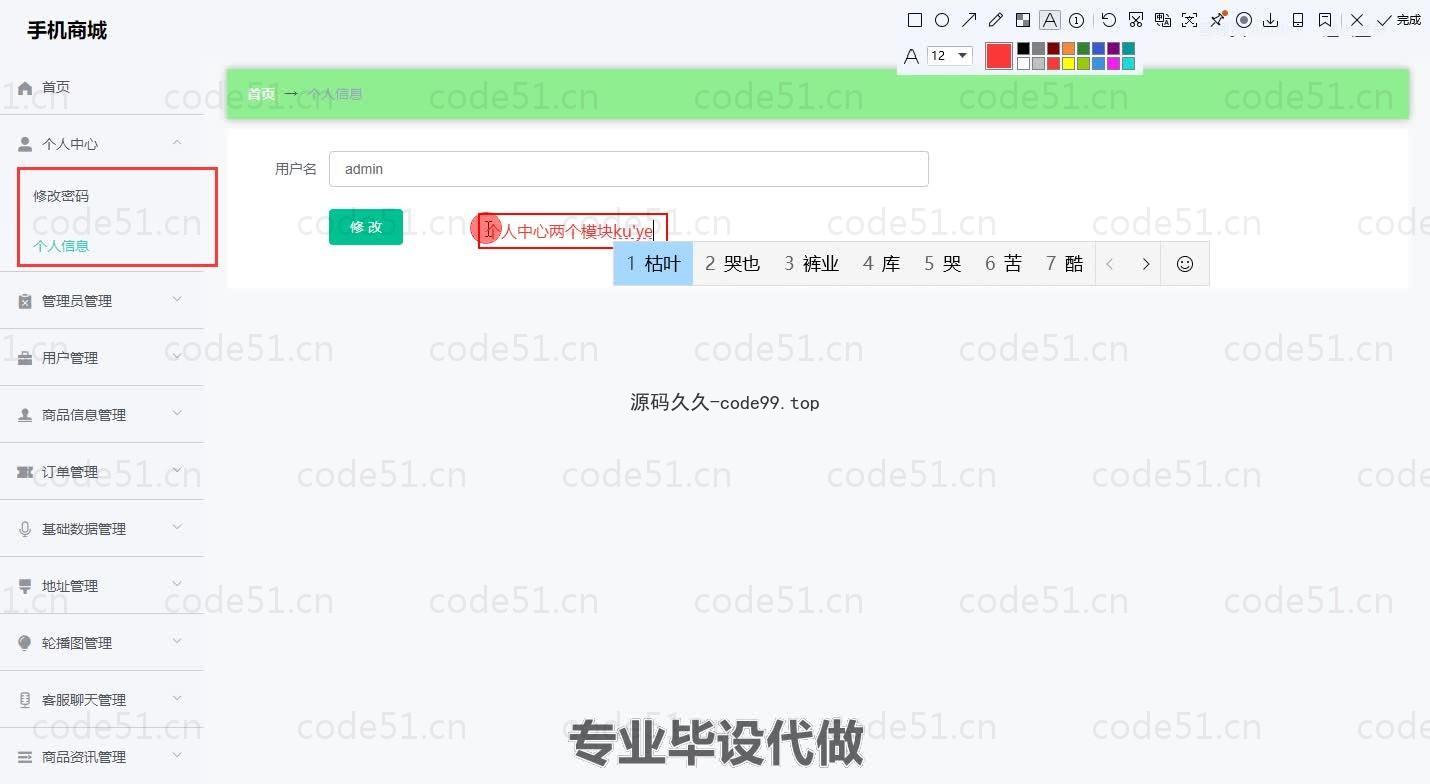Click the 基础数据管理 microphone icon

[x=25, y=529]
